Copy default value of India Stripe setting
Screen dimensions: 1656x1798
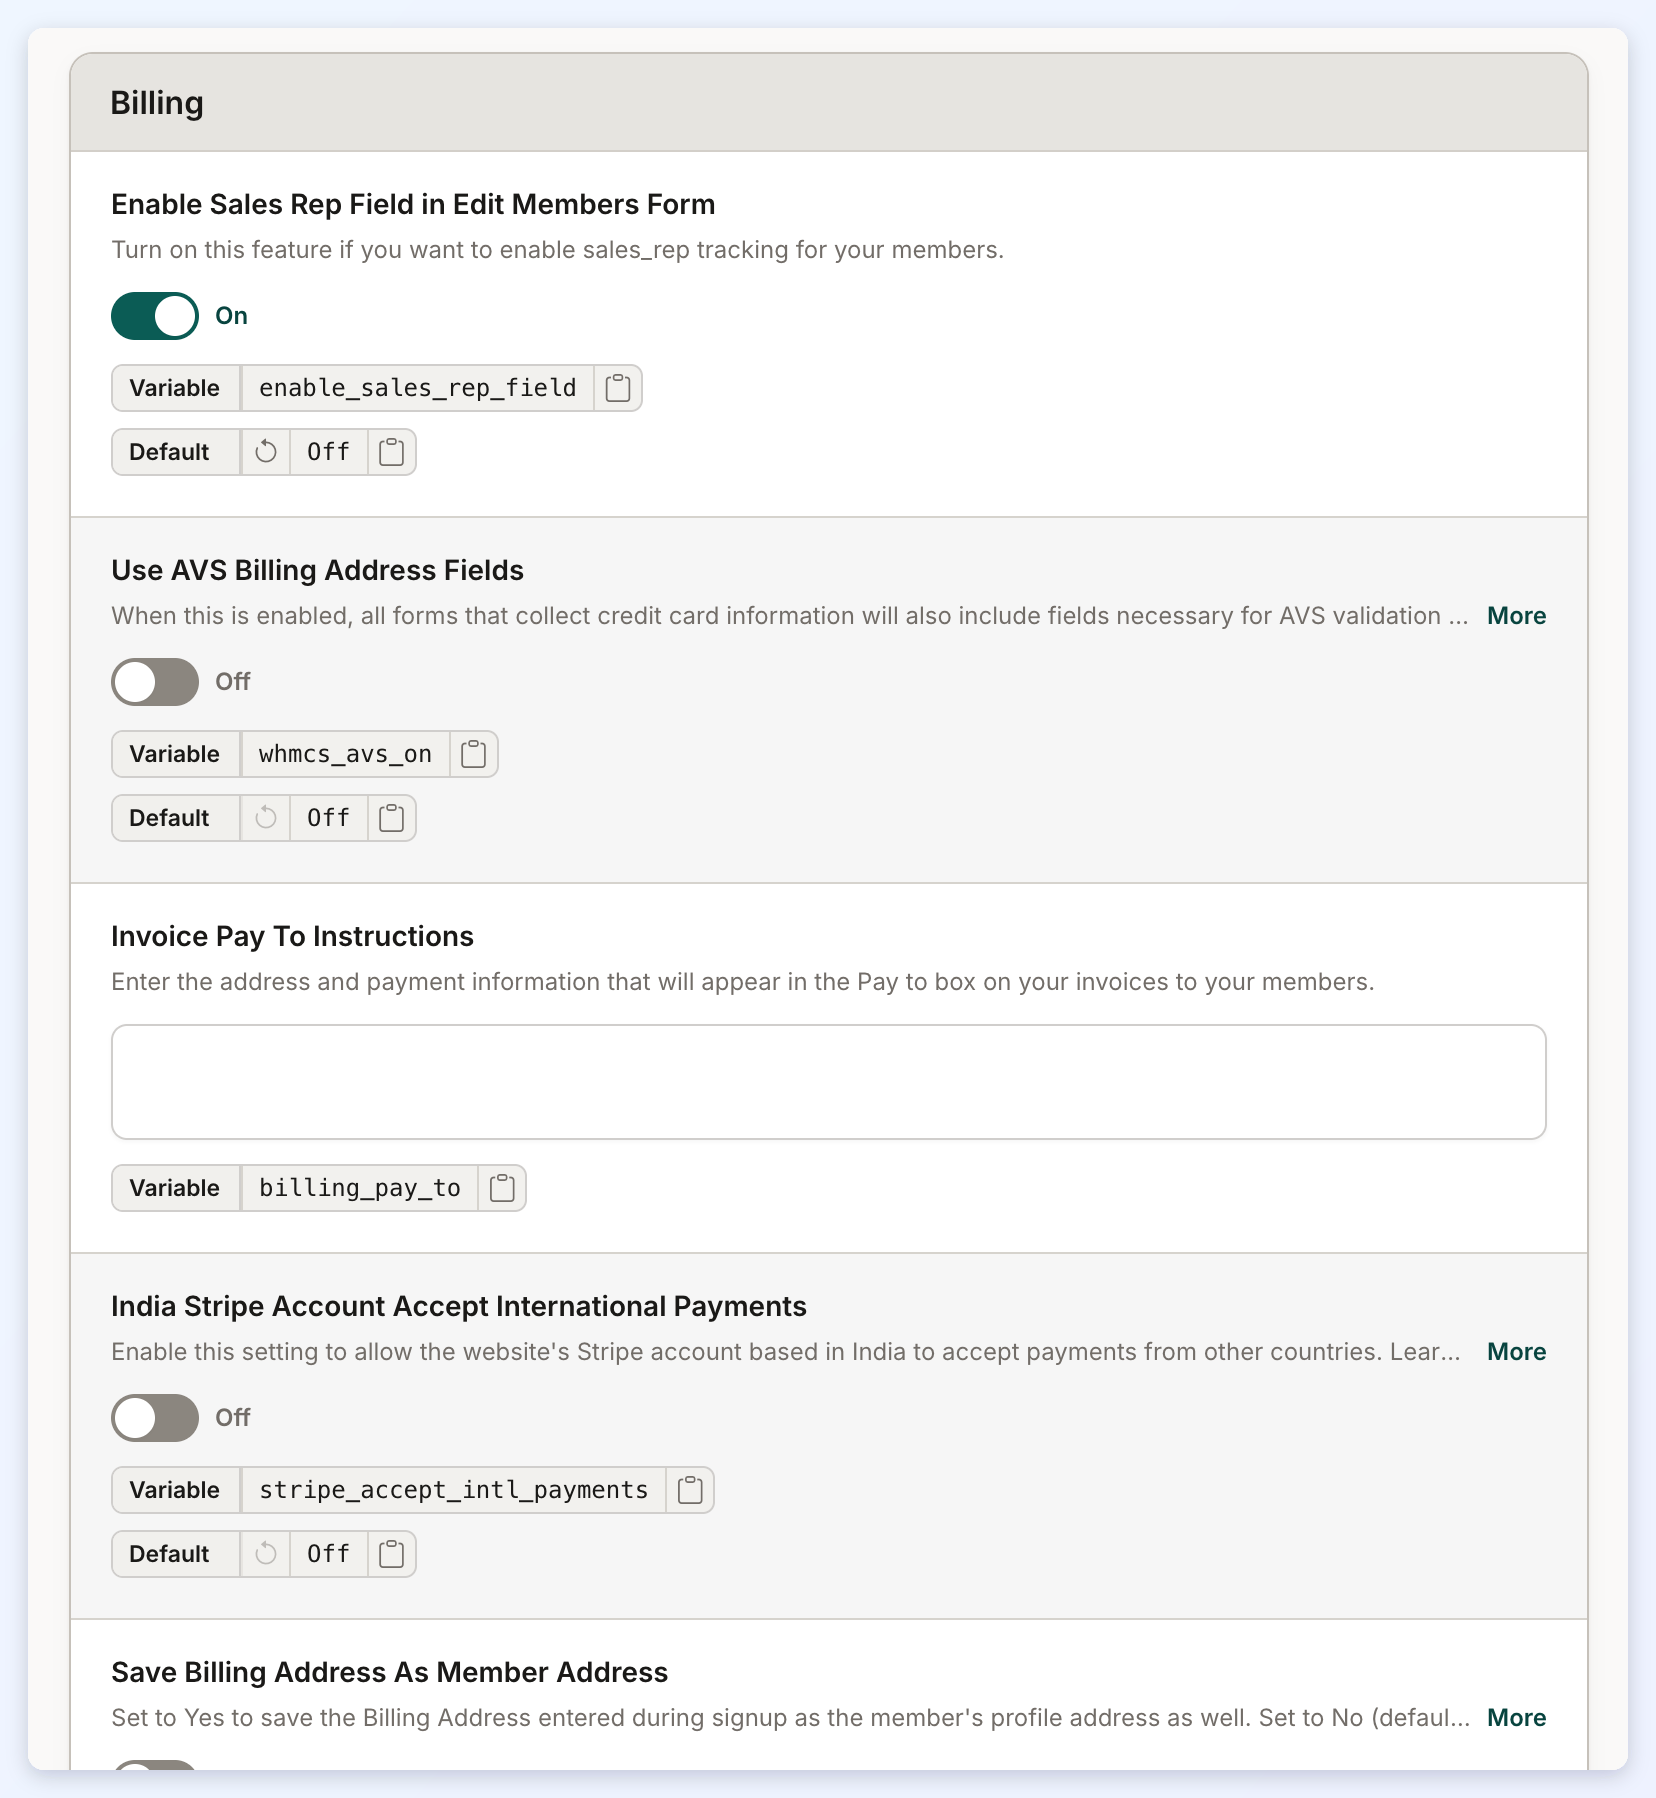(392, 1554)
